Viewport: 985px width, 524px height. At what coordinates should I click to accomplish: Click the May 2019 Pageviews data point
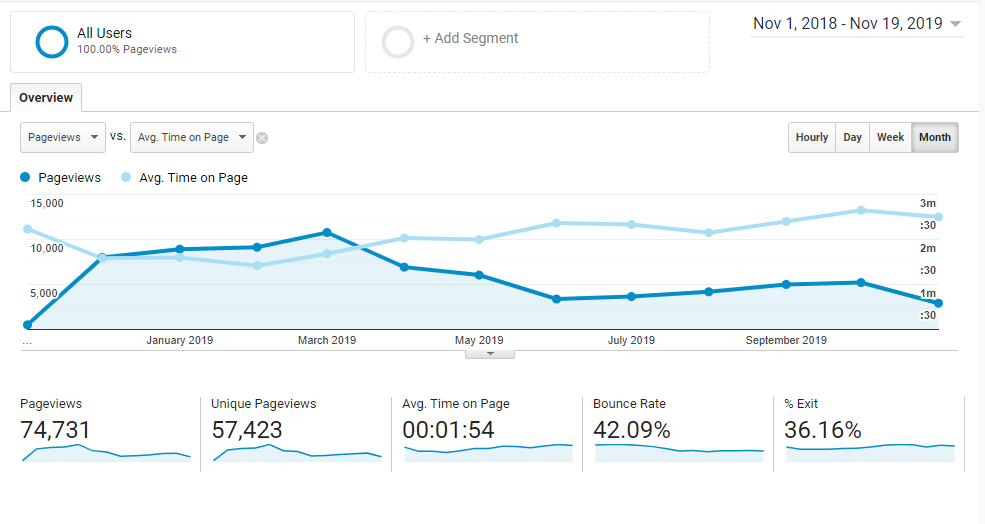(479, 275)
